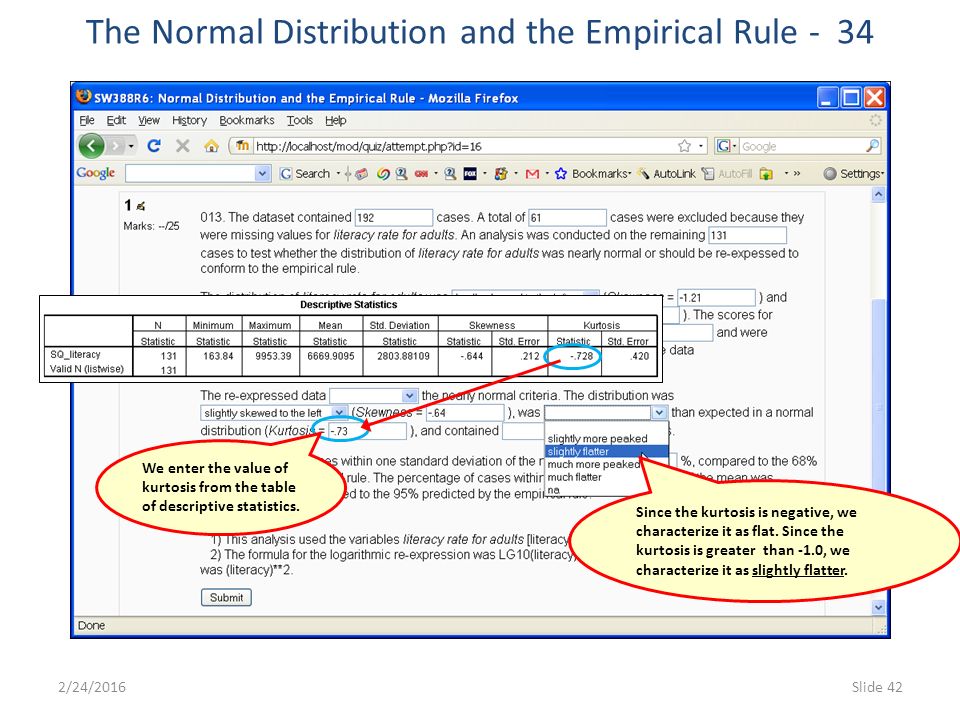This screenshot has height=720, width=960.
Task: Open Gmail from the toolbar M icon
Action: click(532, 174)
